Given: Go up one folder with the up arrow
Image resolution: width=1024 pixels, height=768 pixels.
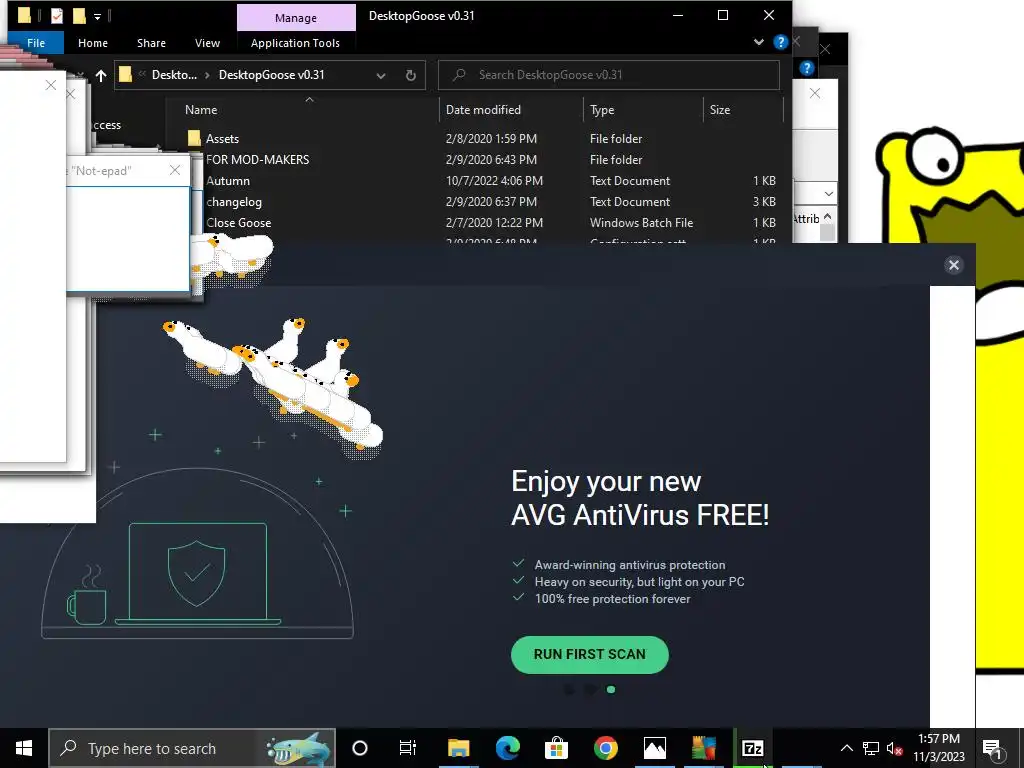Looking at the screenshot, I should 101,75.
